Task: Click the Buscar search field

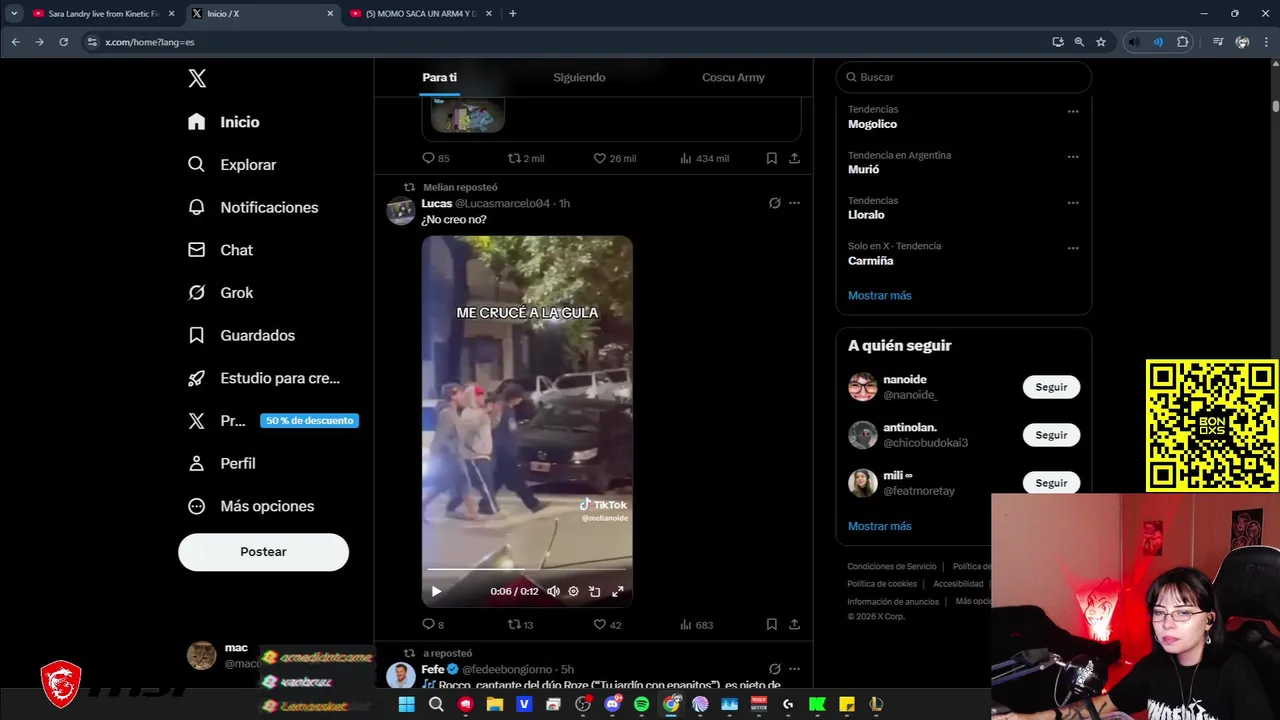Action: click(964, 77)
